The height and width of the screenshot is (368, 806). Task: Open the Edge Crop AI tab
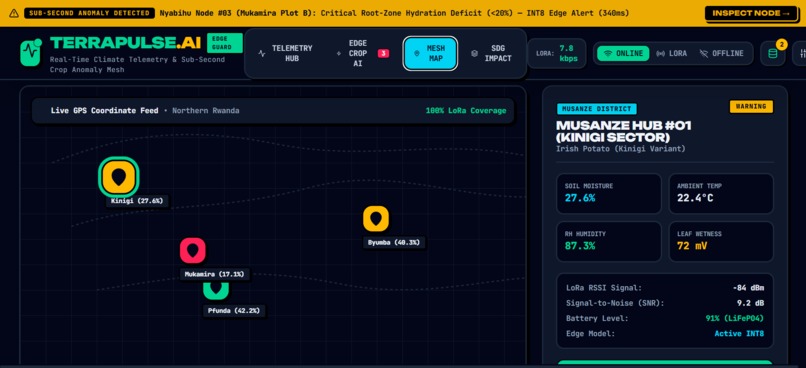coord(363,53)
